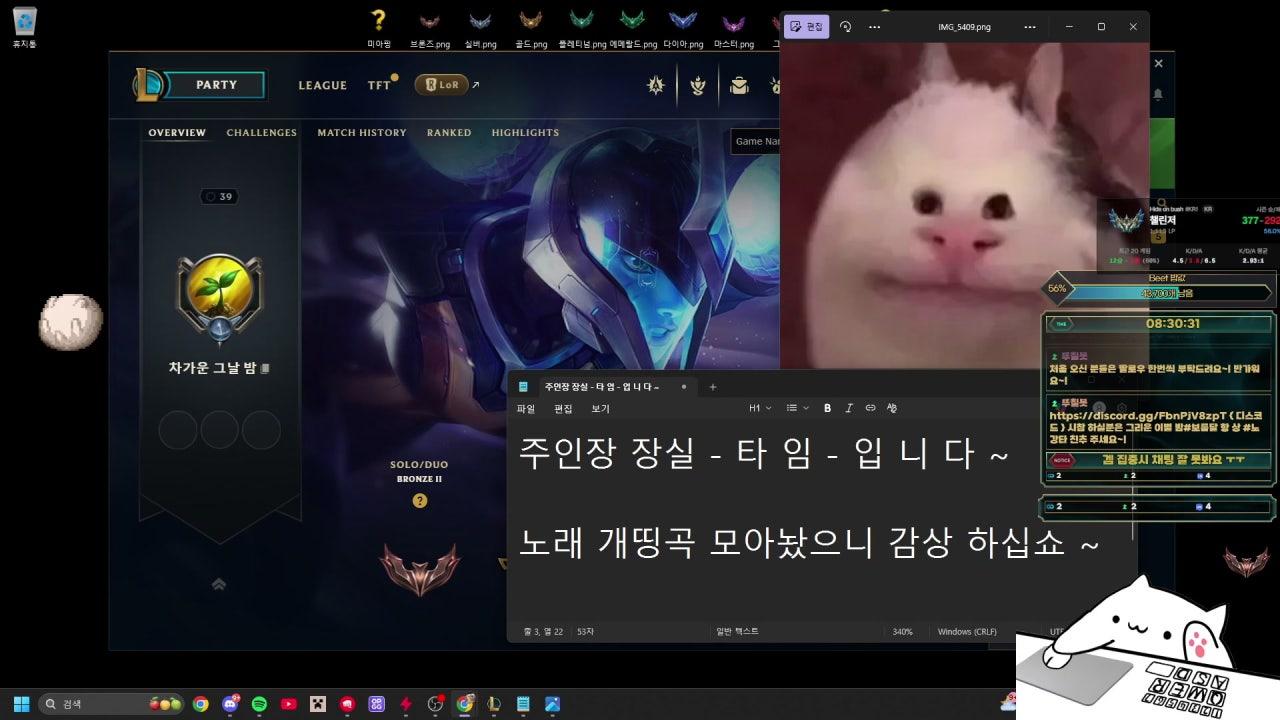This screenshot has width=1280, height=720.
Task: Select the 에메랄드.png desktop file
Action: pyautogui.click(x=633, y=28)
